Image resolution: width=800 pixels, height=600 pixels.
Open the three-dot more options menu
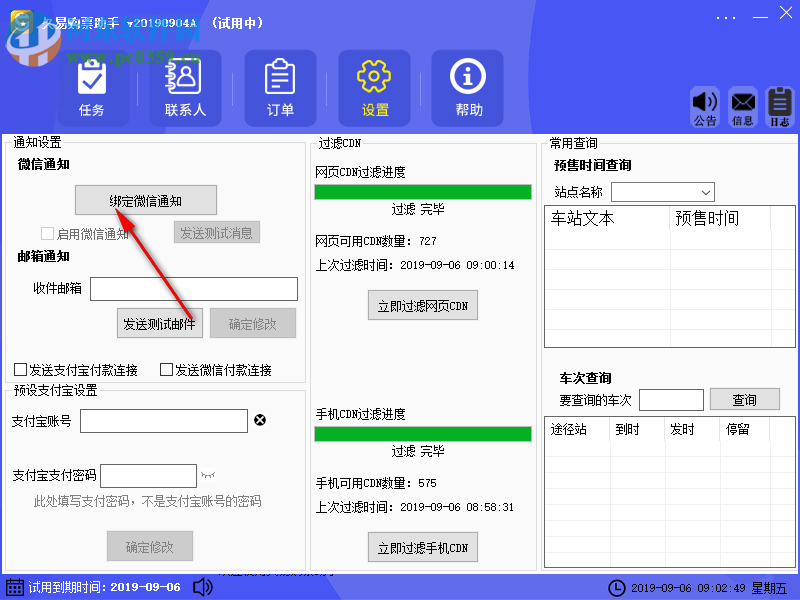point(726,18)
